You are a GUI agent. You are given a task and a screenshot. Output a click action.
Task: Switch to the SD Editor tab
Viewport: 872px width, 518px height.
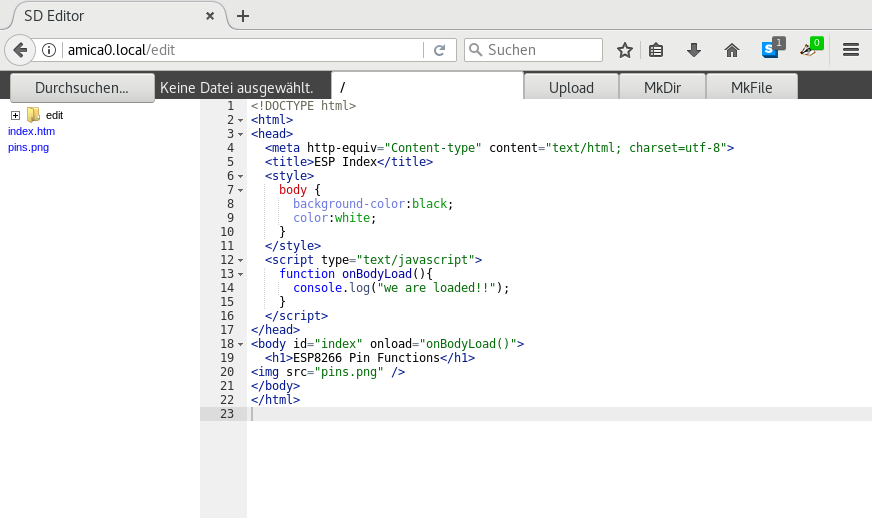point(112,16)
